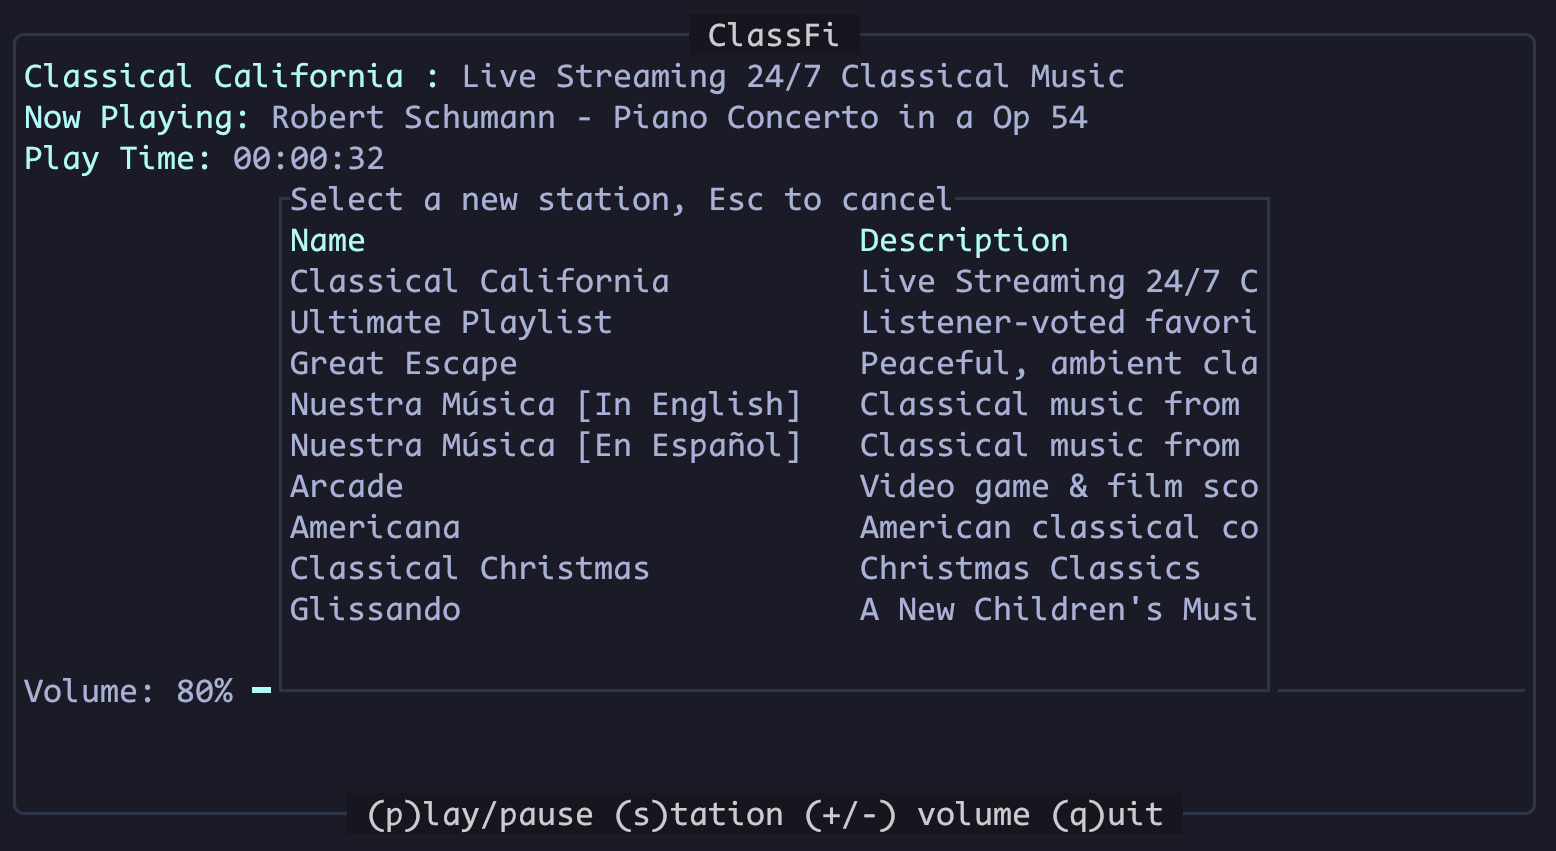Click the Play Time counter

click(308, 159)
